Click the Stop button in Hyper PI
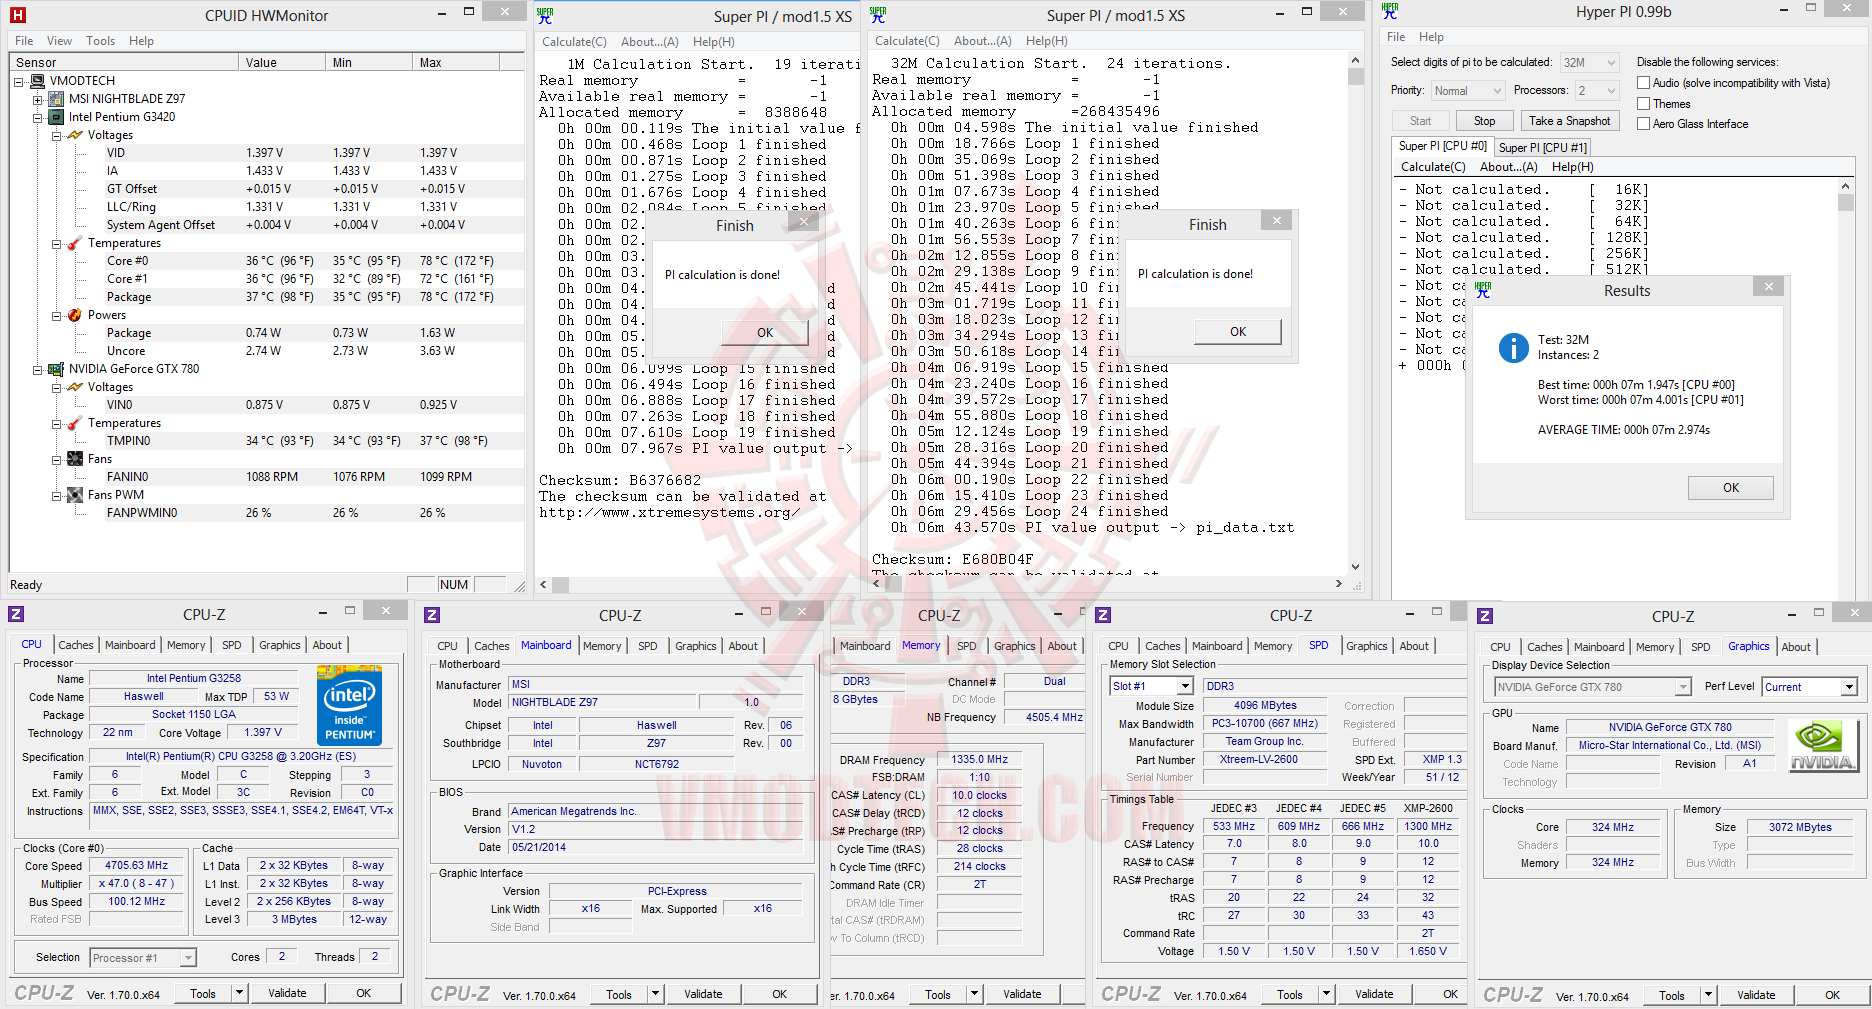The width and height of the screenshot is (1872, 1009). 1484,121
